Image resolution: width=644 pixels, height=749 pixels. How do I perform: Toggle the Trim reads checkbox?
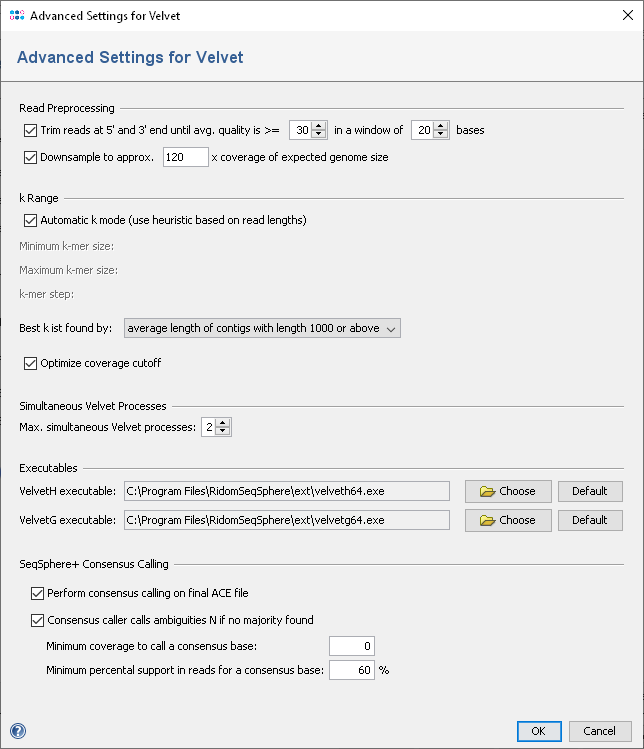pyautogui.click(x=29, y=130)
